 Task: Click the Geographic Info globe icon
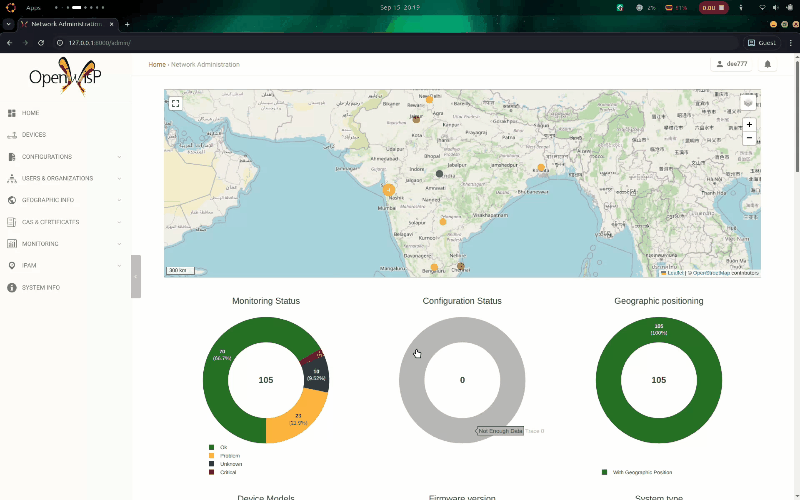[x=12, y=200]
